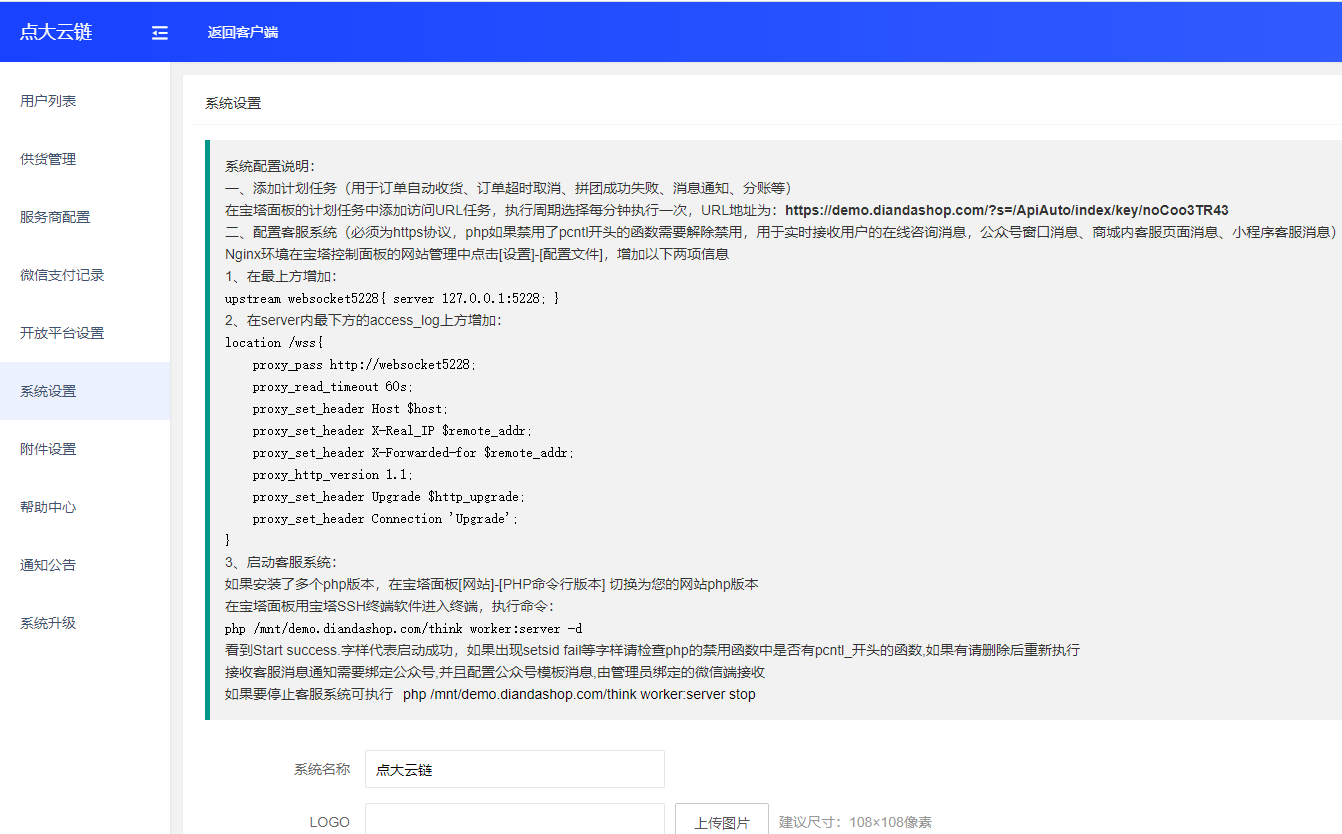Click the 建议尺寸 108×108像素 hint
Image resolution: width=1342 pixels, height=834 pixels.
click(855, 822)
